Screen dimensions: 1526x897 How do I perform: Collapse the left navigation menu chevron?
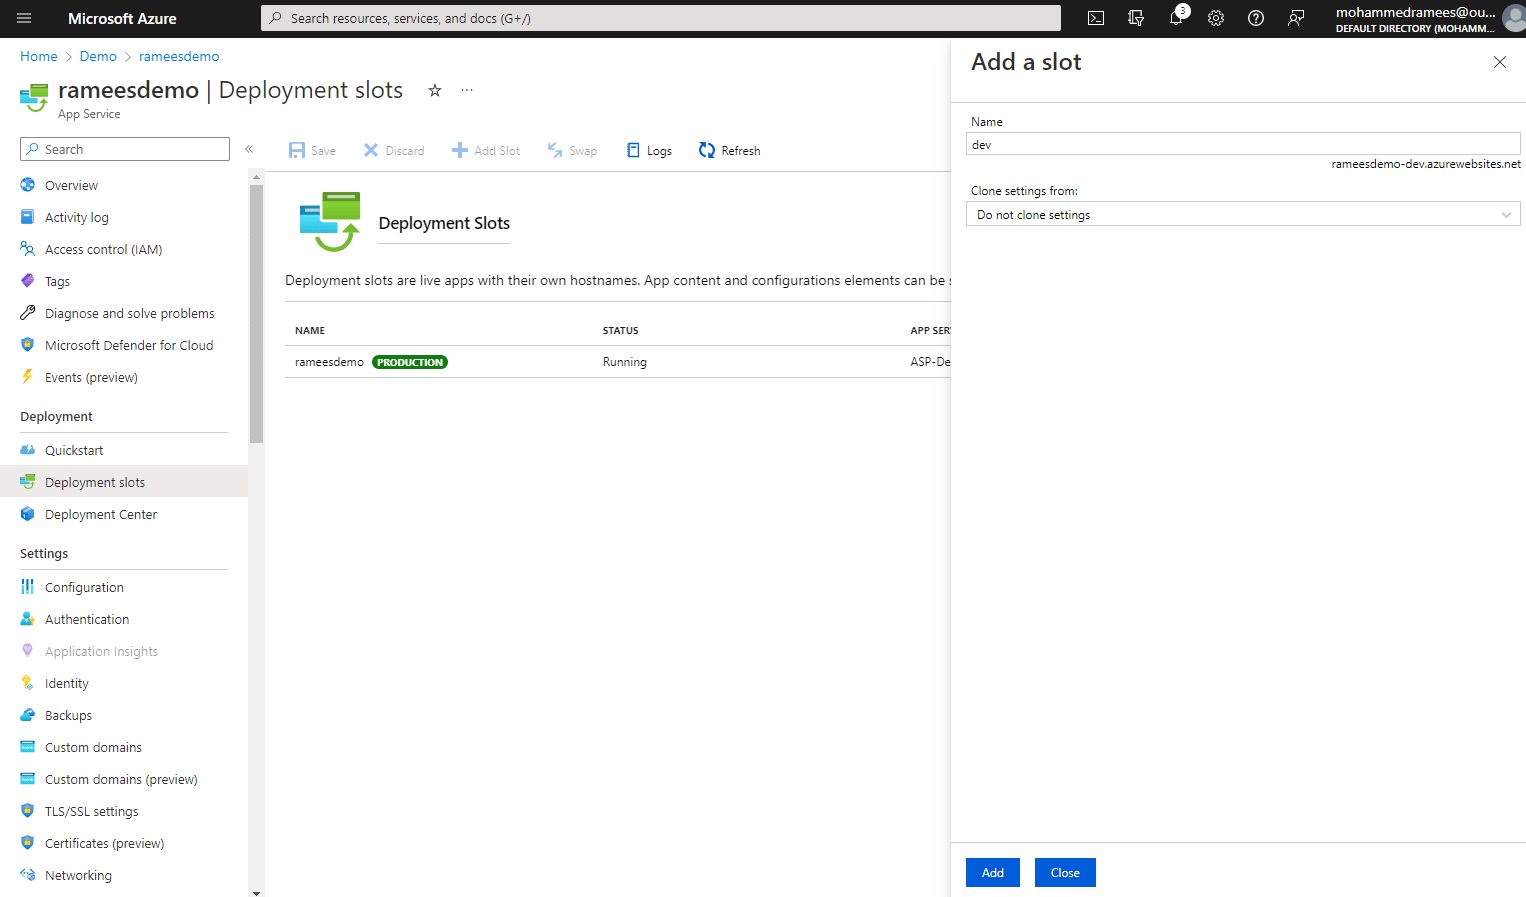coord(249,149)
